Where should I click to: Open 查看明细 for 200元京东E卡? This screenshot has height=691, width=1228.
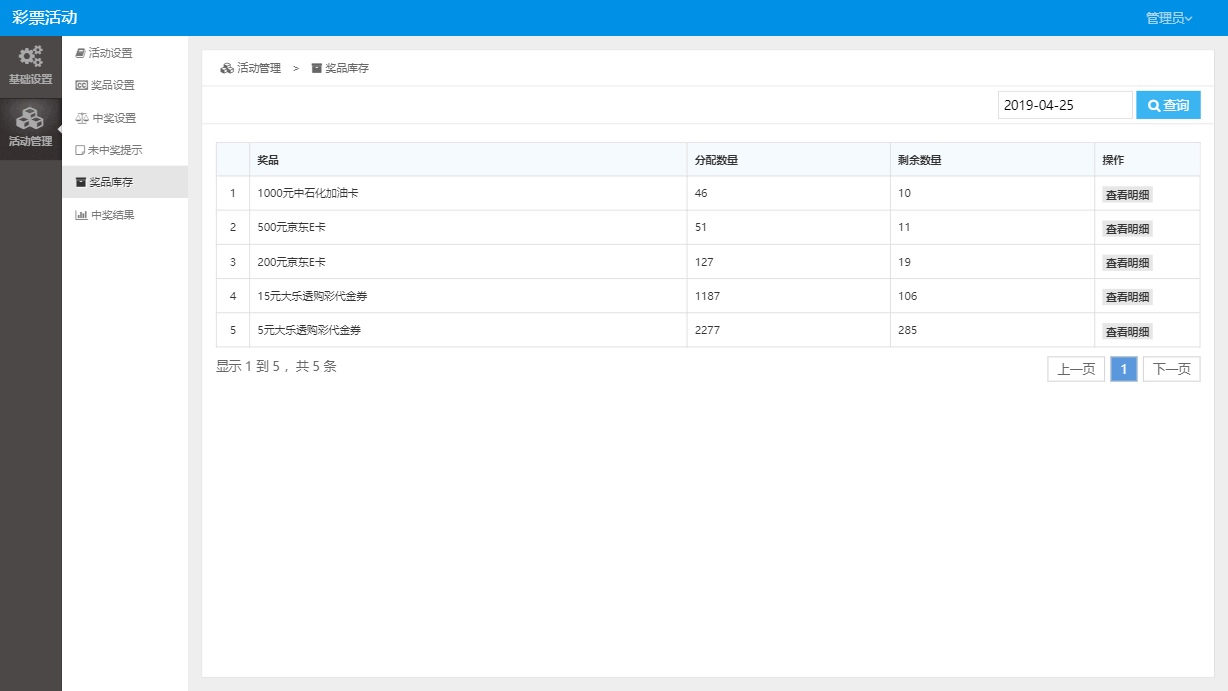pyautogui.click(x=1127, y=263)
